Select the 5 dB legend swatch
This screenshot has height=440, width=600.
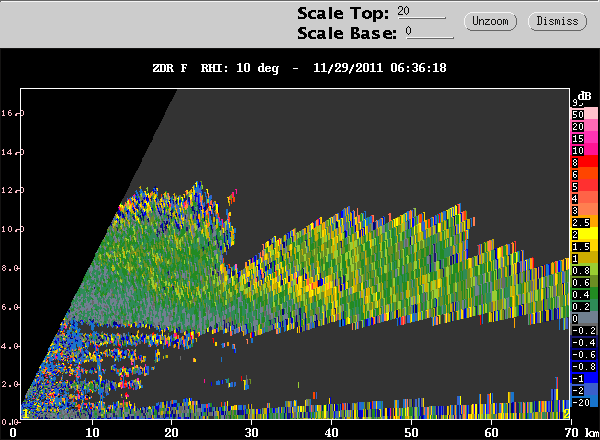(x=584, y=186)
